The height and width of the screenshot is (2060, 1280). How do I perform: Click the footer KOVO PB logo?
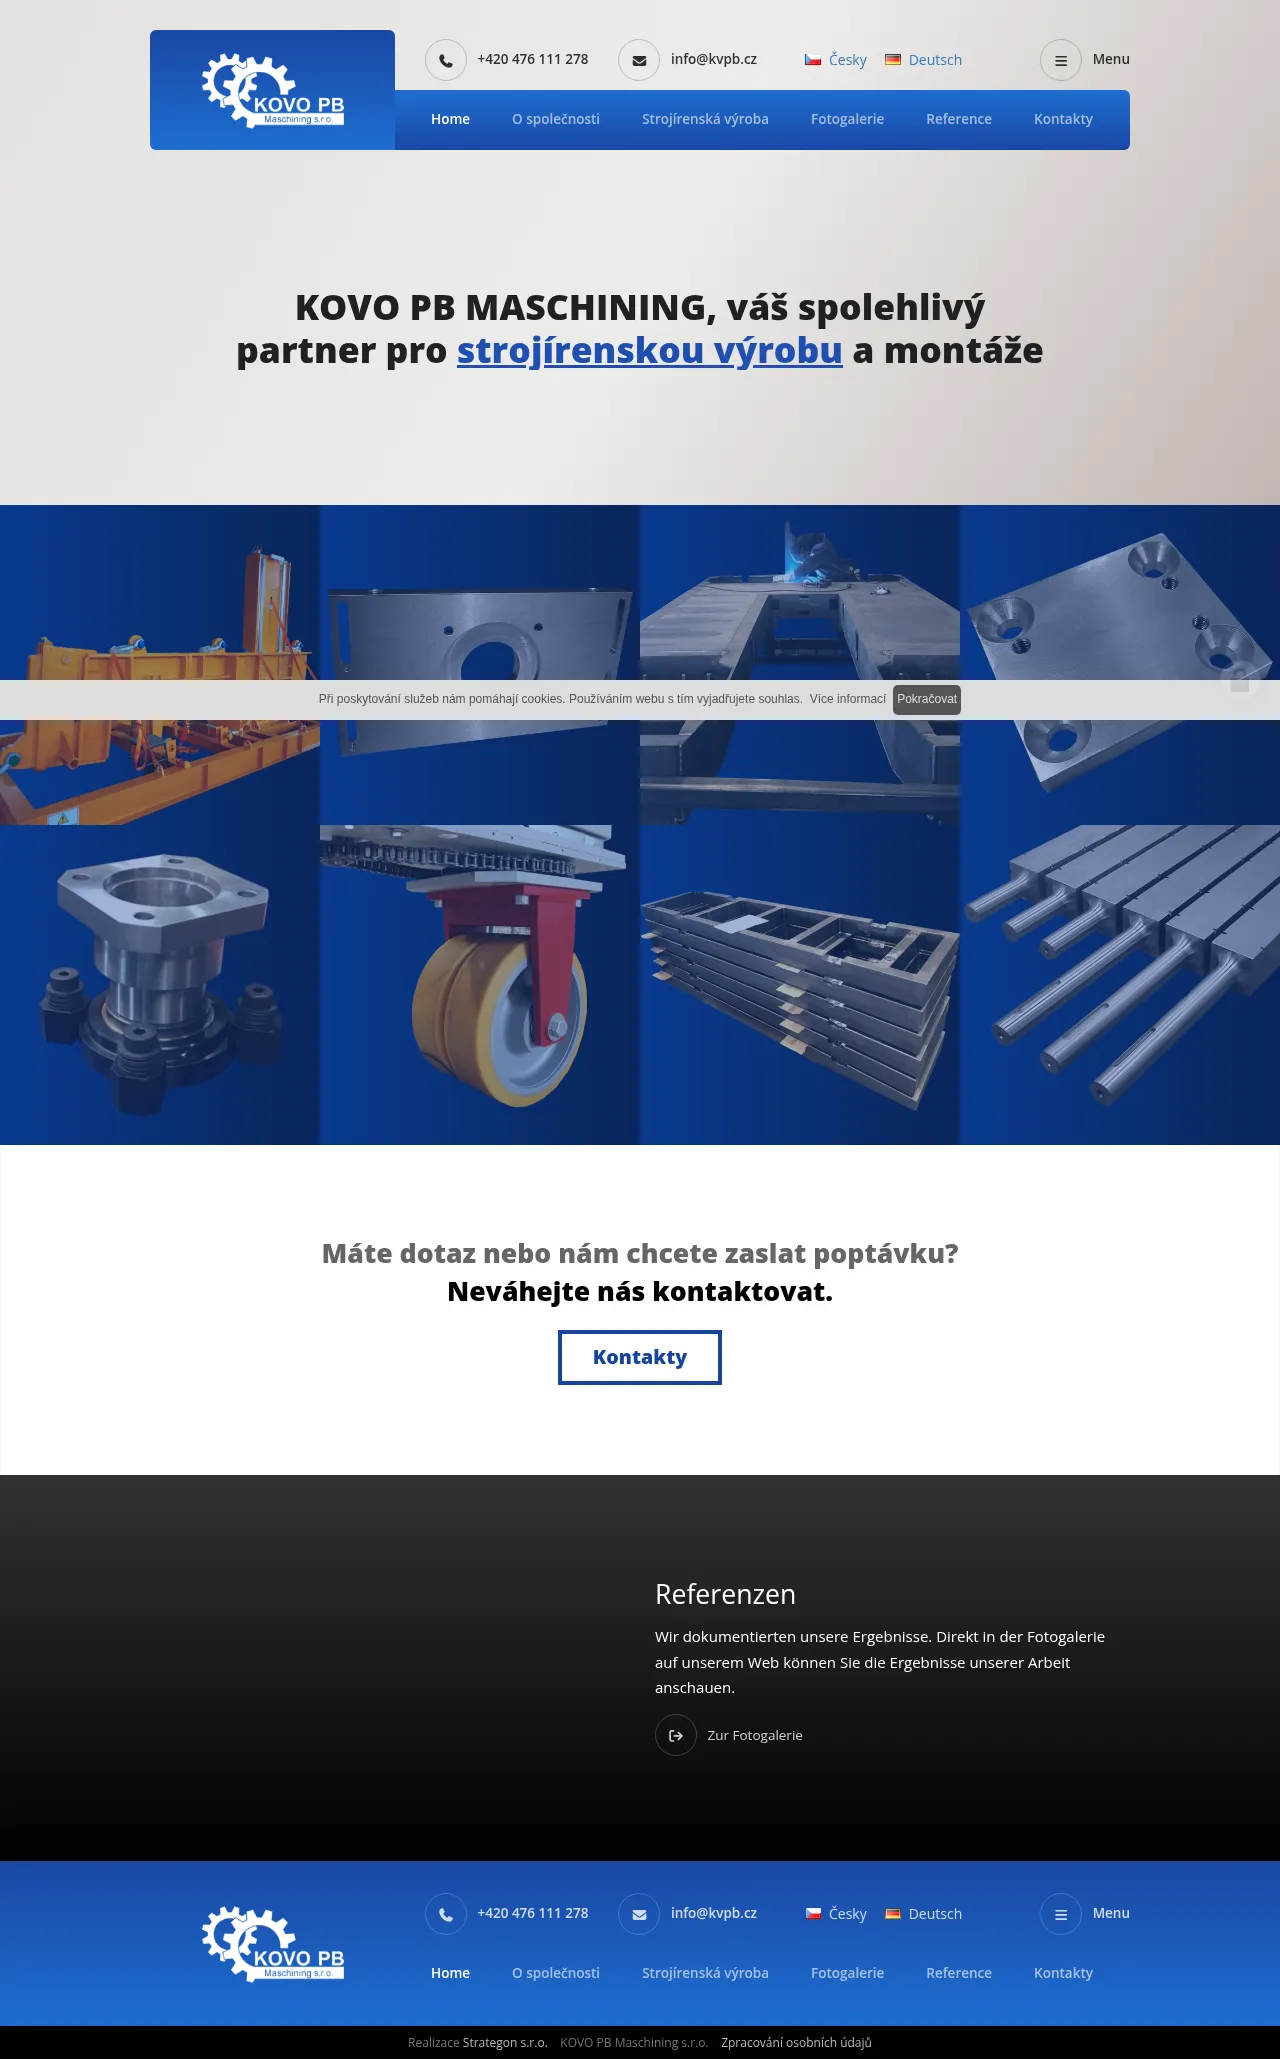pyautogui.click(x=272, y=1943)
